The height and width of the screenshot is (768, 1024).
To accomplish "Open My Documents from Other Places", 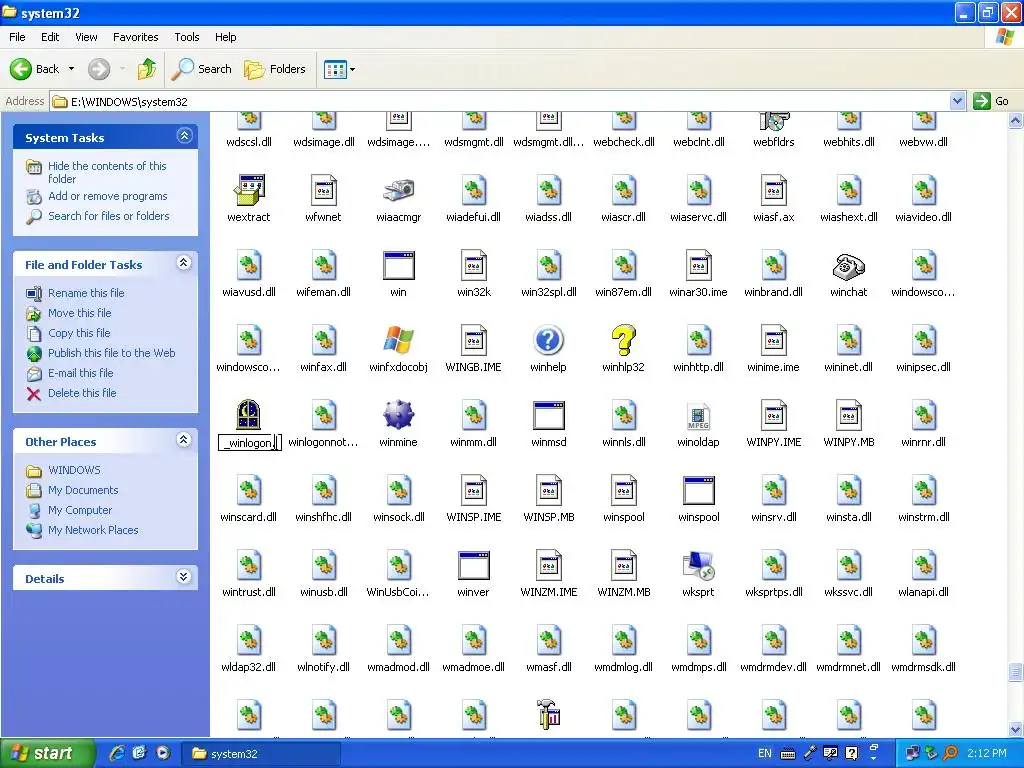I will 83,490.
